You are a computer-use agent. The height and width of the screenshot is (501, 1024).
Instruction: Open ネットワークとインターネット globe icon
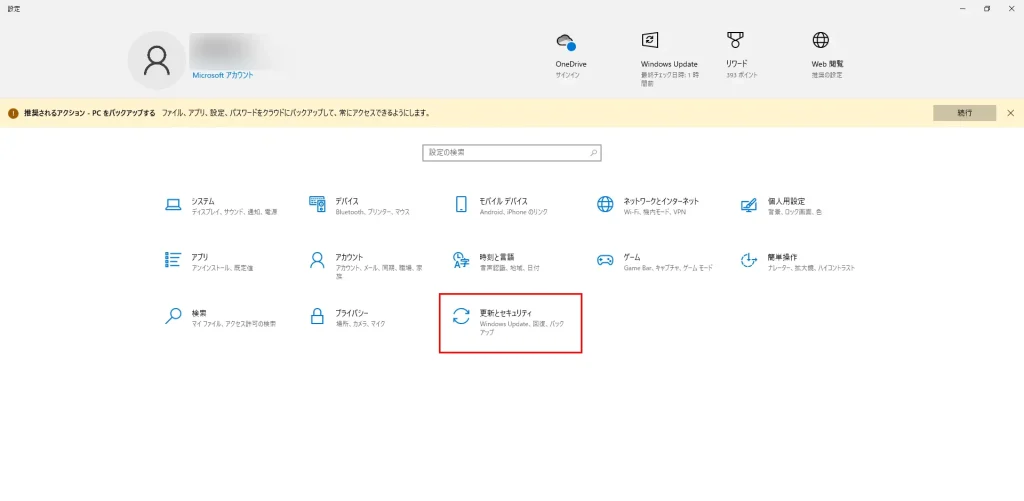tap(605, 204)
